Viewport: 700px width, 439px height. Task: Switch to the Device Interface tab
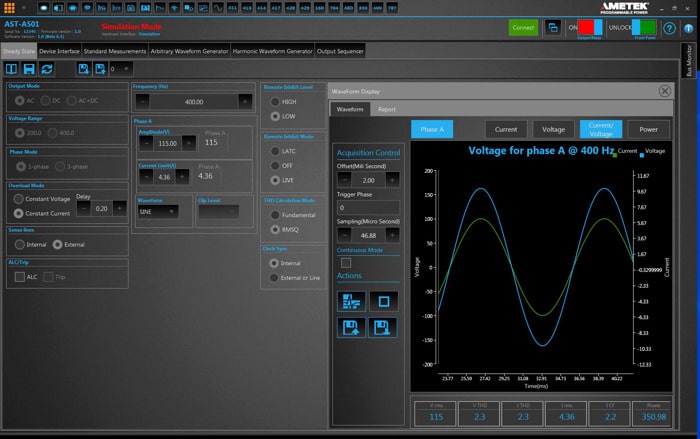[59, 50]
